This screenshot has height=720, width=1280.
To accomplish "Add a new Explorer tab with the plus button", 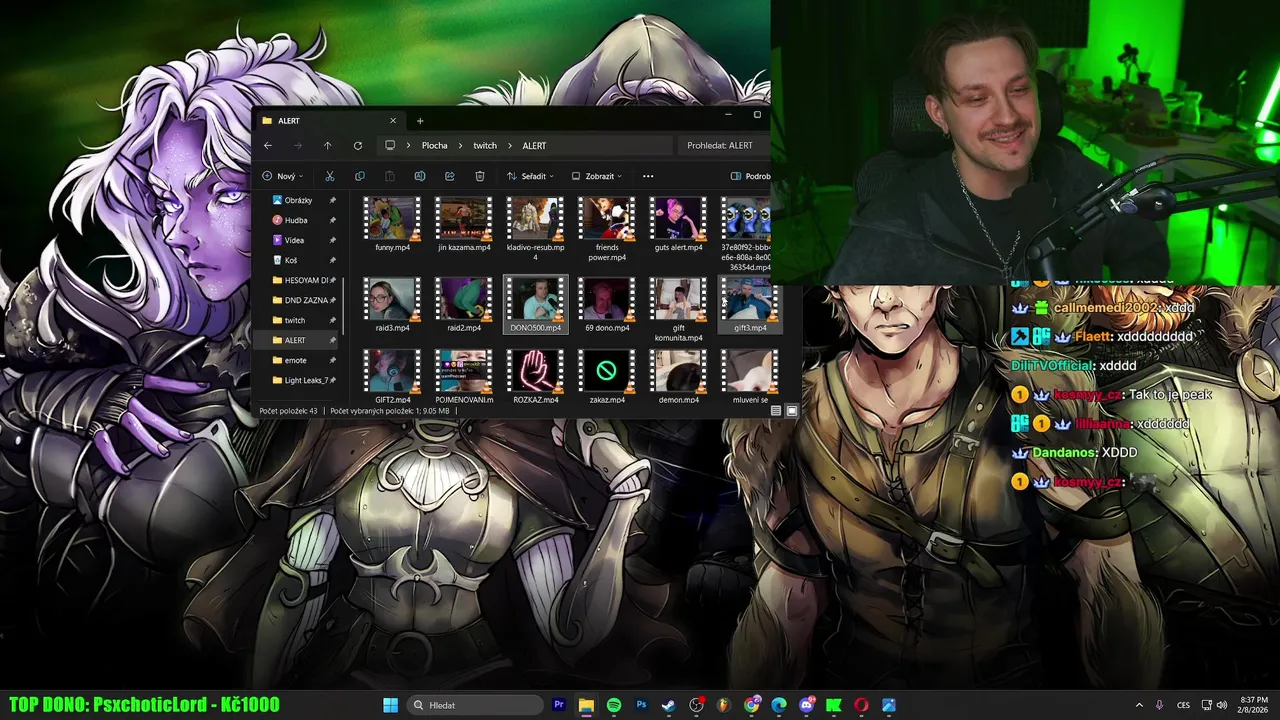I will pyautogui.click(x=420, y=121).
